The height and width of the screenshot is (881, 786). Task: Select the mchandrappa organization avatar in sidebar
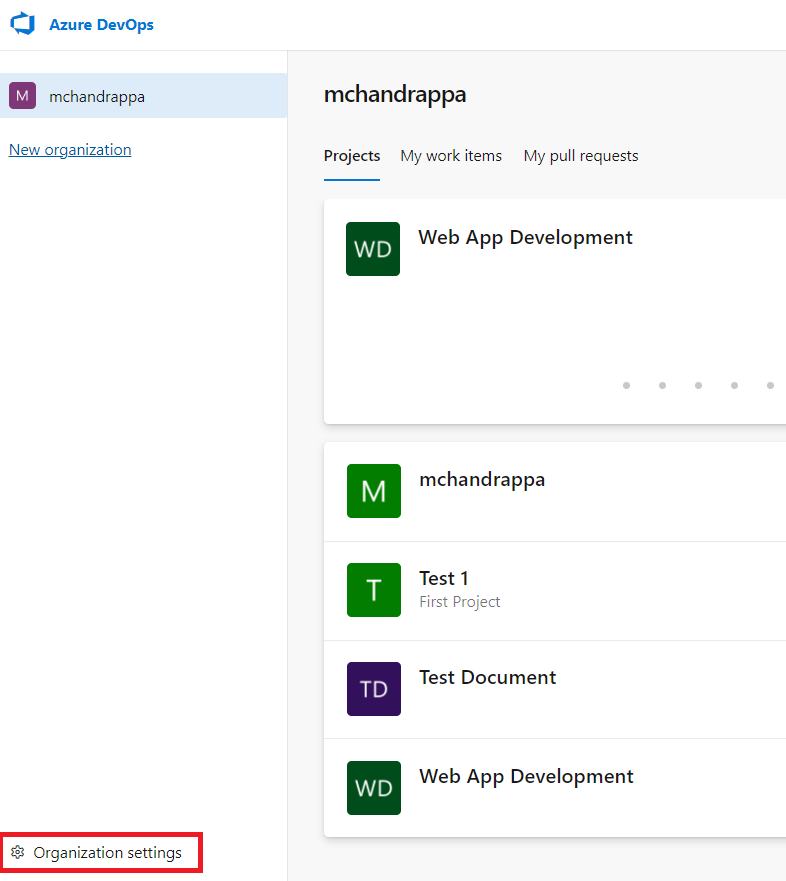point(22,96)
